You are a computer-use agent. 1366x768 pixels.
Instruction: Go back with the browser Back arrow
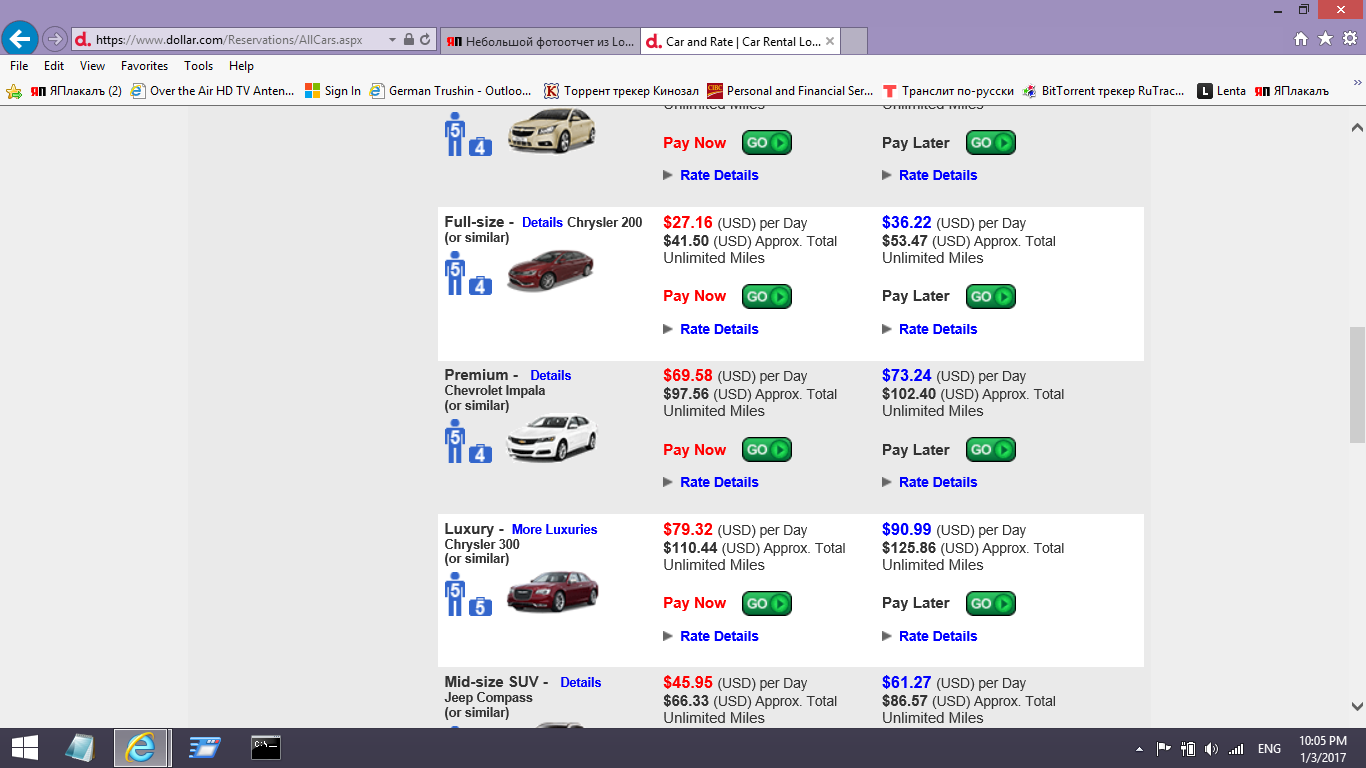pyautogui.click(x=20, y=39)
